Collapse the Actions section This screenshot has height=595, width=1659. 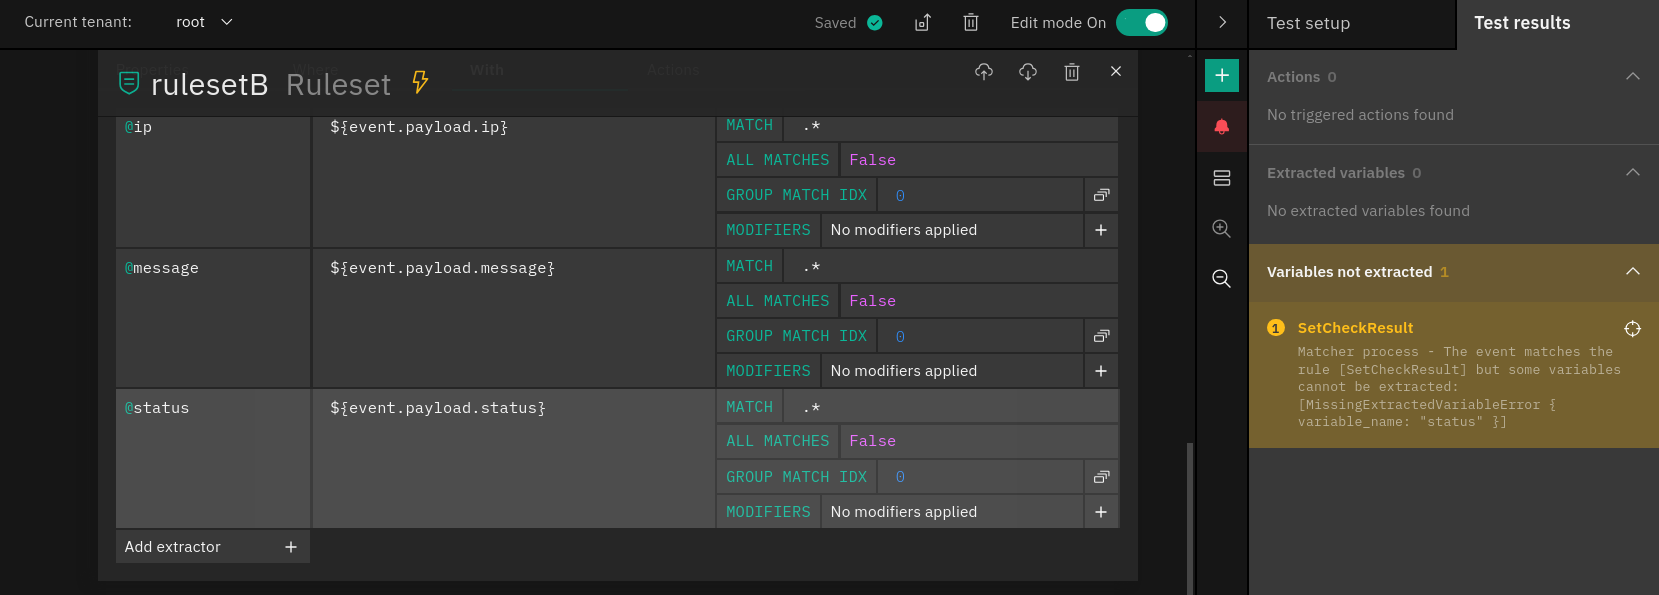(1632, 77)
